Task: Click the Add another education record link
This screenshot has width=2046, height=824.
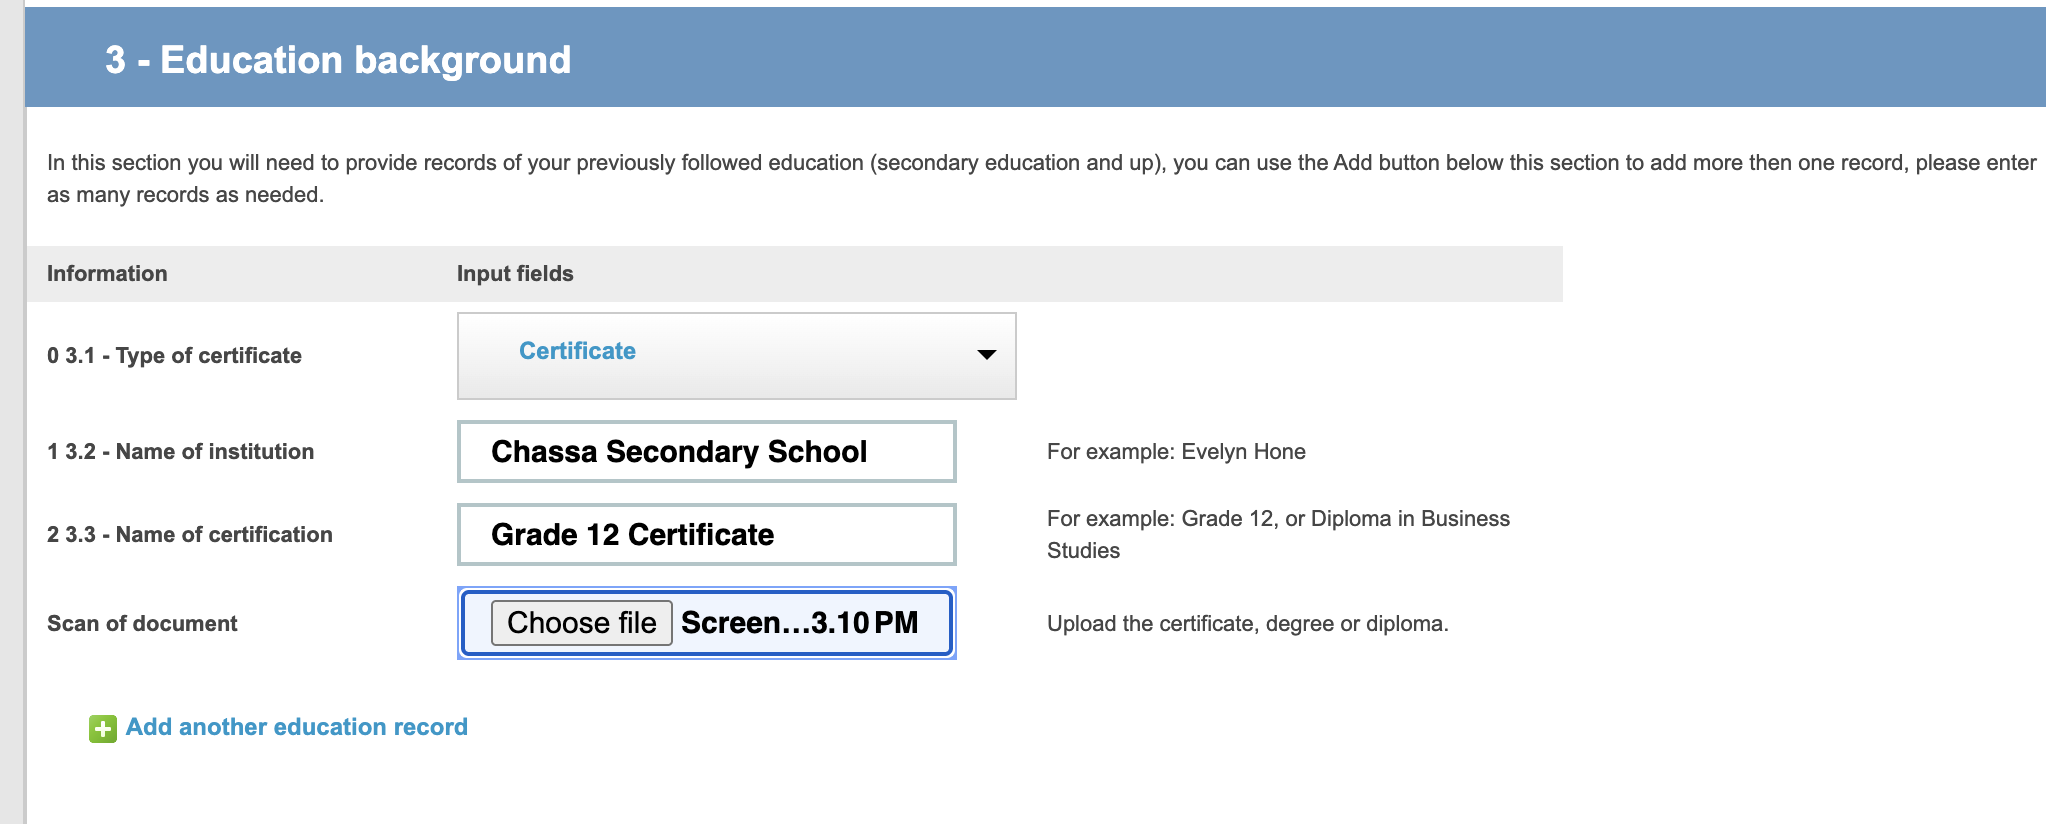Action: click(x=296, y=727)
